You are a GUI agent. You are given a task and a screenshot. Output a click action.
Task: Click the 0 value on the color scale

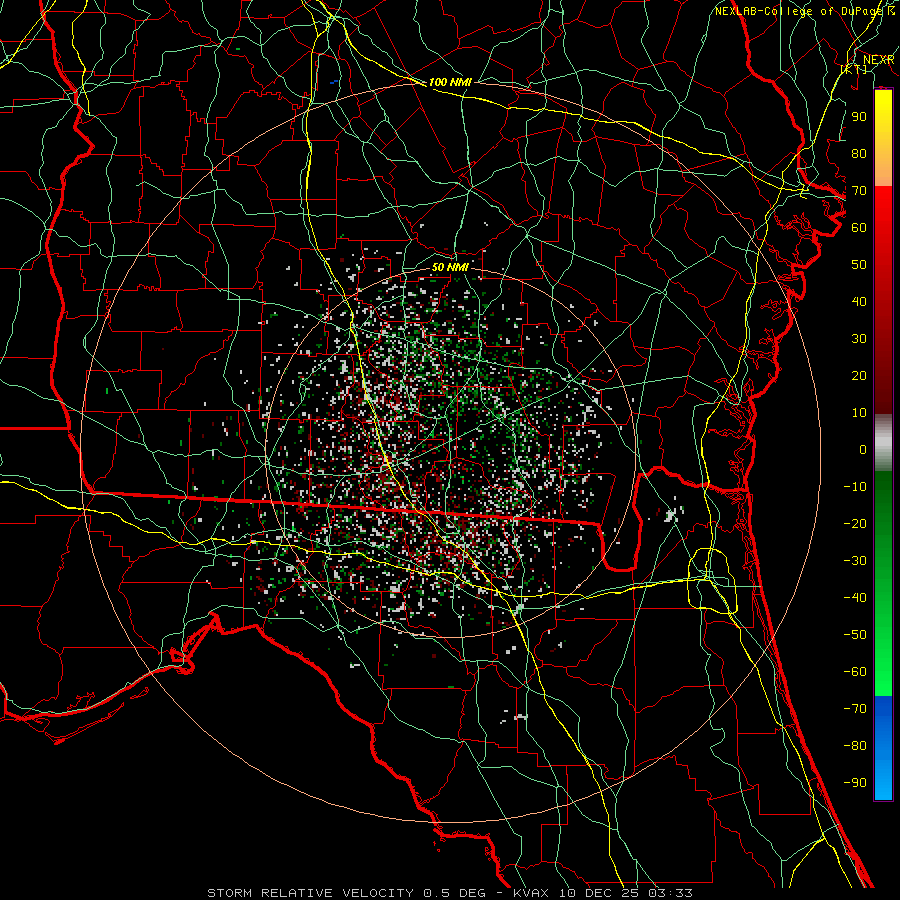pos(863,450)
